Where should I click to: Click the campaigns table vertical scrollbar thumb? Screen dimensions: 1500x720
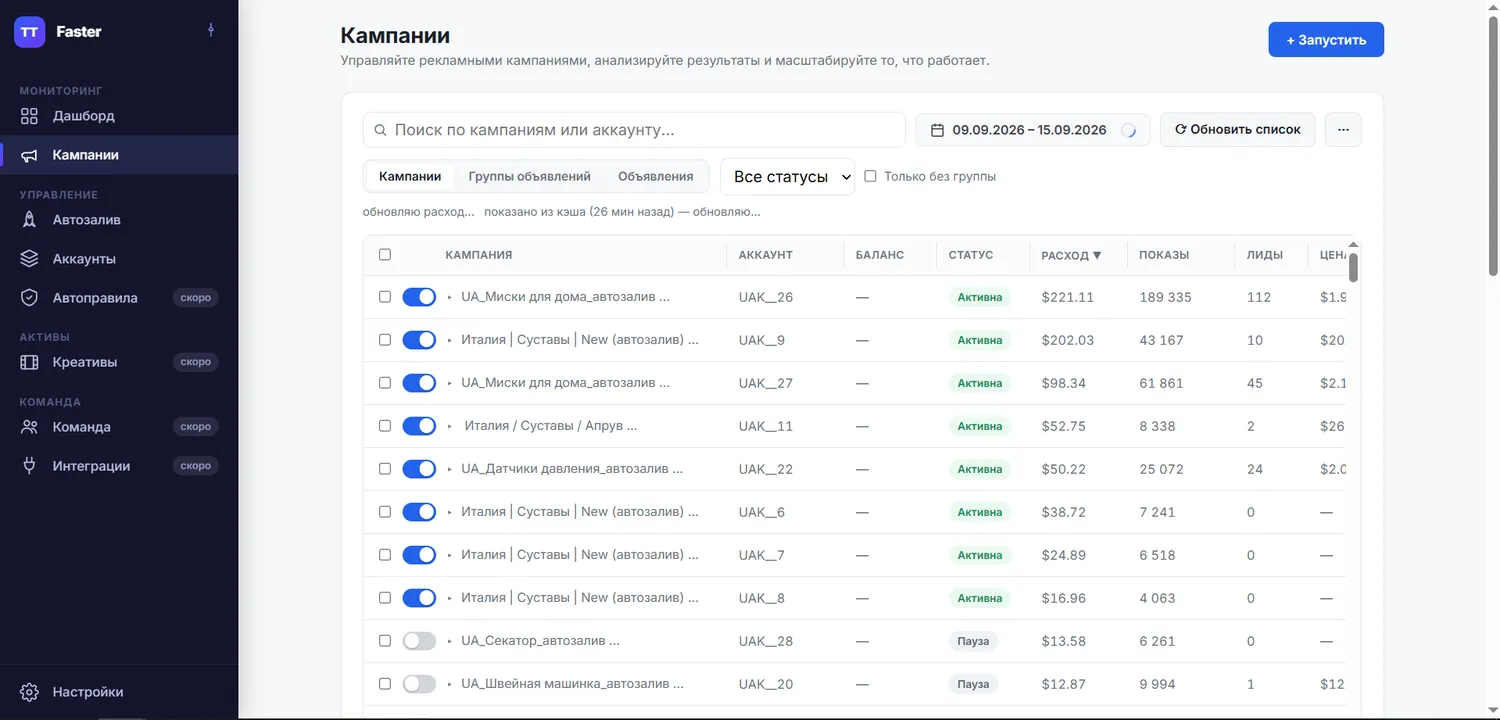[1353, 268]
